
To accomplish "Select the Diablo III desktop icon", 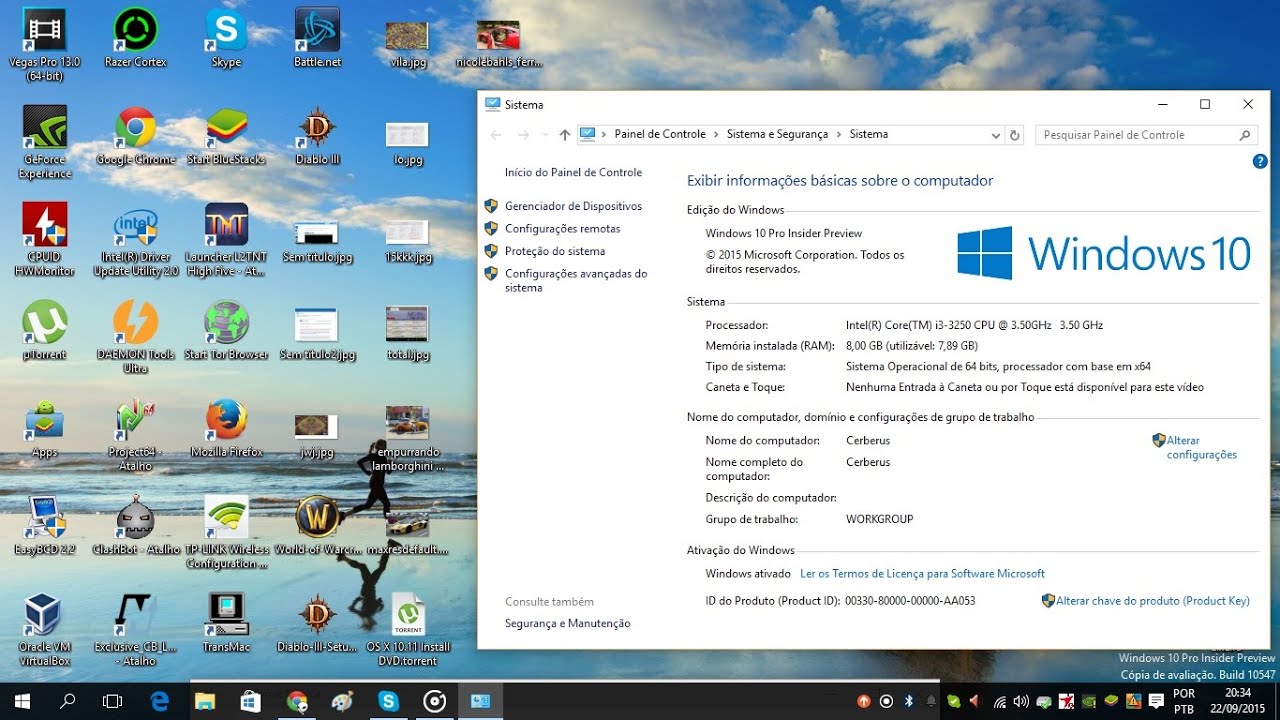I will (x=317, y=136).
